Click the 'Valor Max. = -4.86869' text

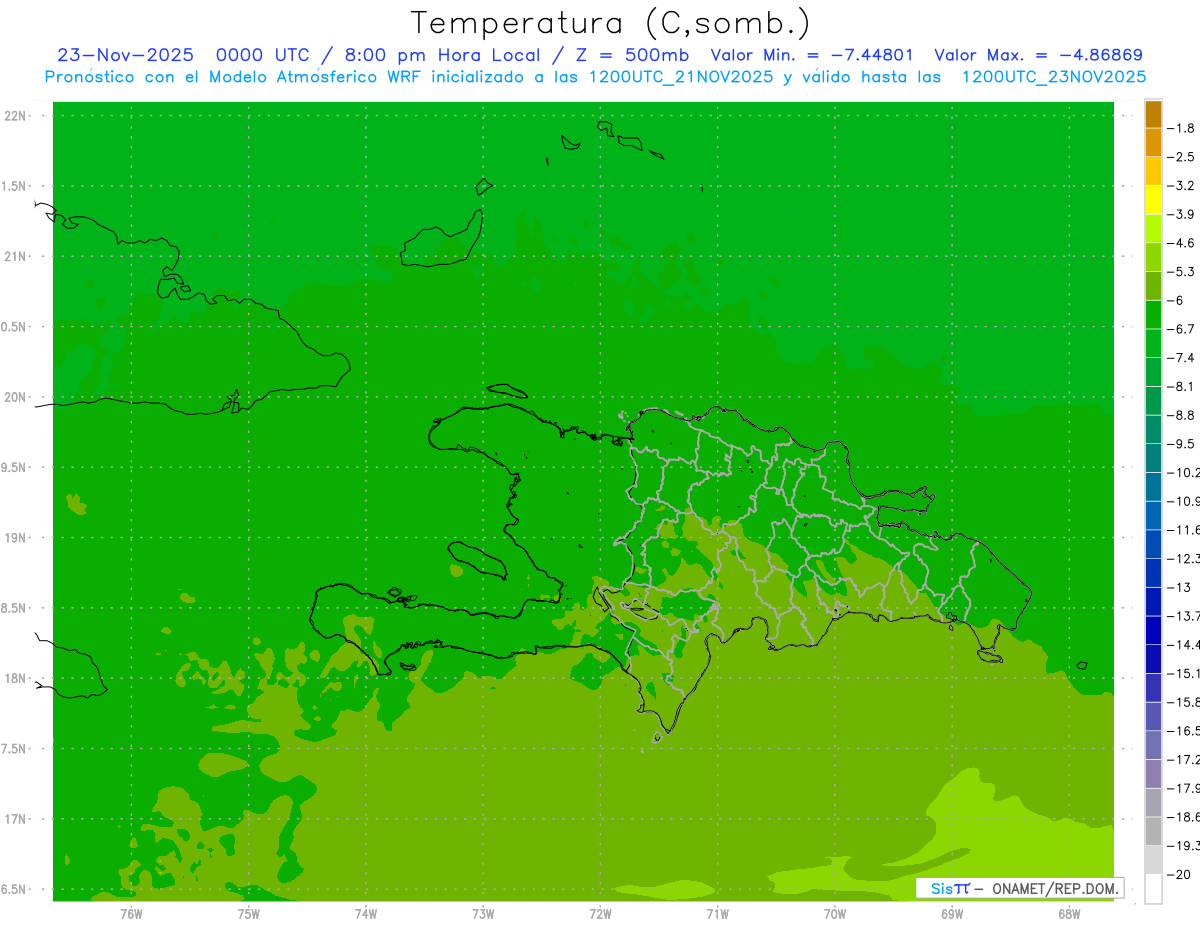point(1038,55)
